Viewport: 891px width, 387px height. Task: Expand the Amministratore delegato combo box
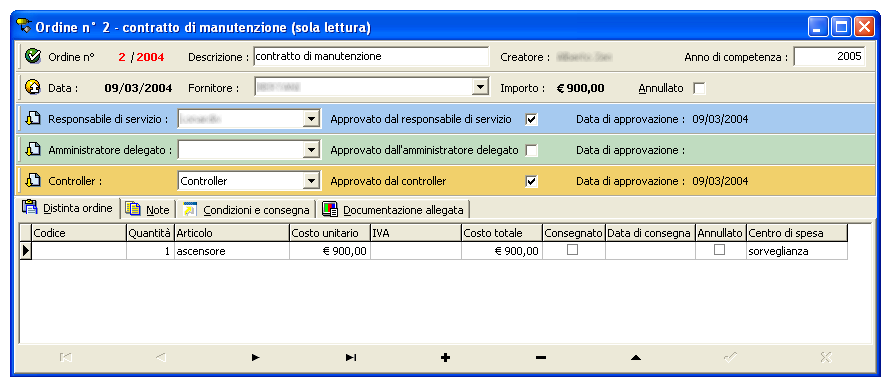(311, 150)
